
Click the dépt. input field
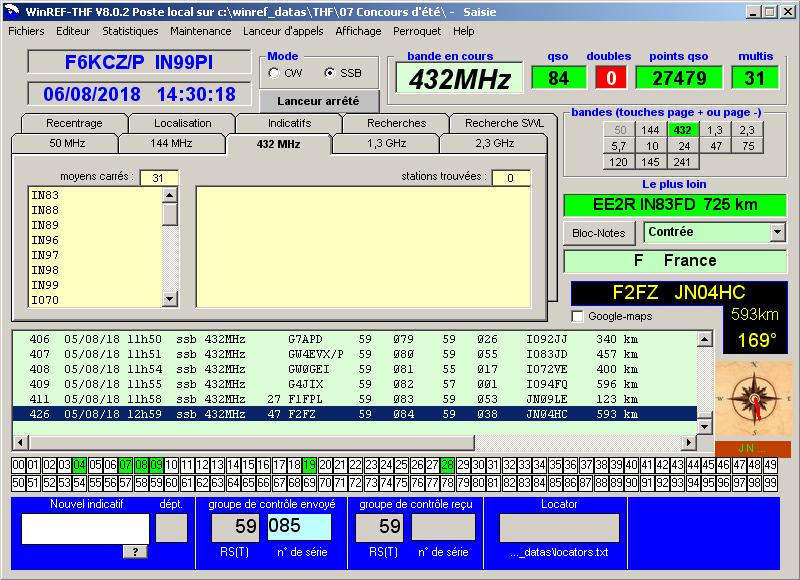171,528
